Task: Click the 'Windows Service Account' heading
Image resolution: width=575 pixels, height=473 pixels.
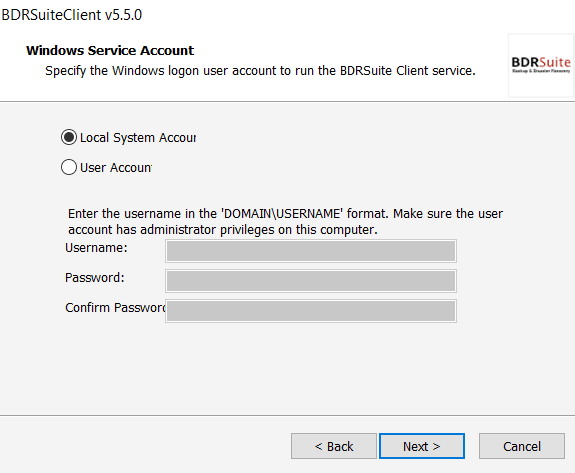Action: tap(110, 51)
